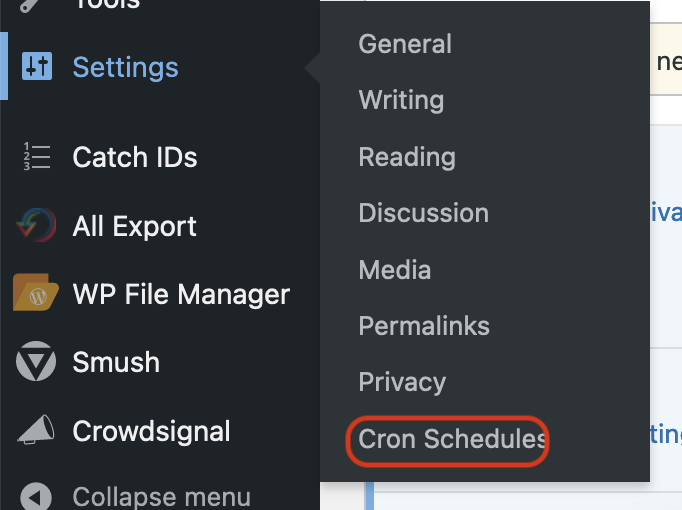Click the Crowdsignal megaphone icon

[x=36, y=430]
